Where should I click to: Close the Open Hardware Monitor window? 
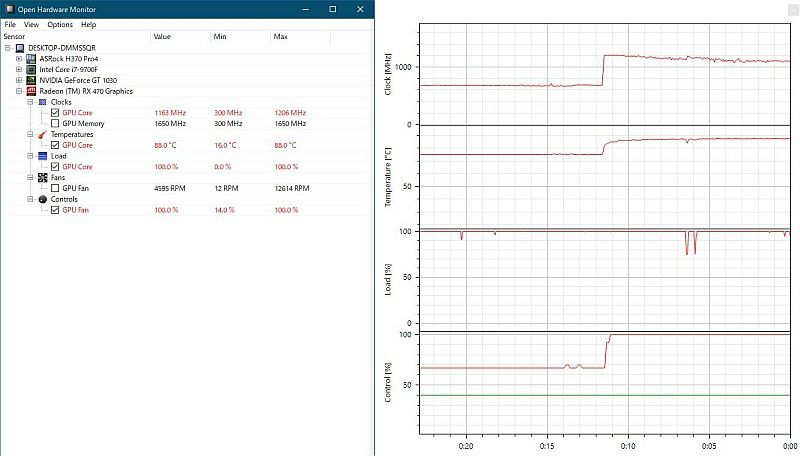[x=360, y=9]
